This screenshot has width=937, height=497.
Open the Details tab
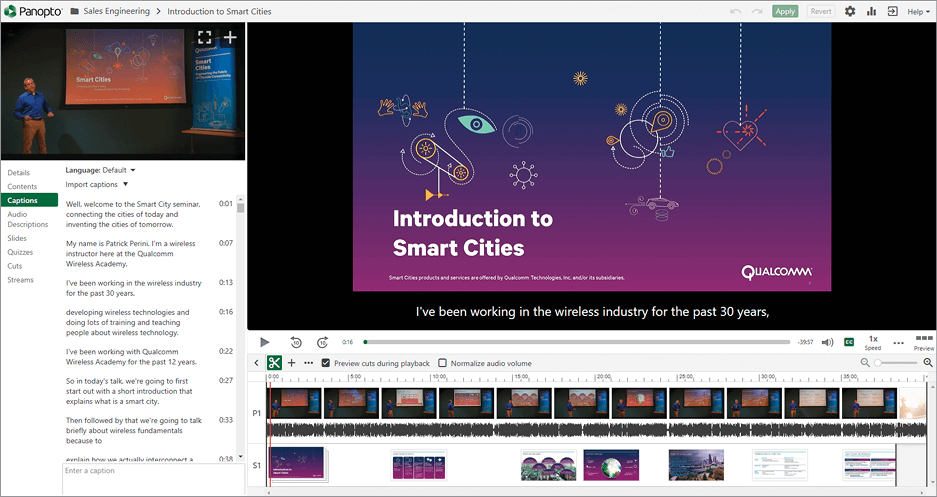tap(19, 173)
